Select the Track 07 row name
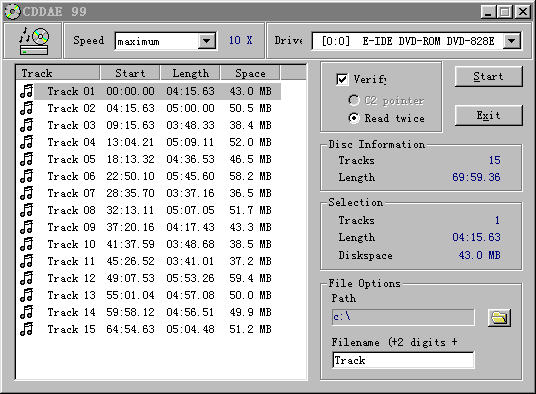Screen dimensions: 536x394 pyautogui.click(x=71, y=193)
